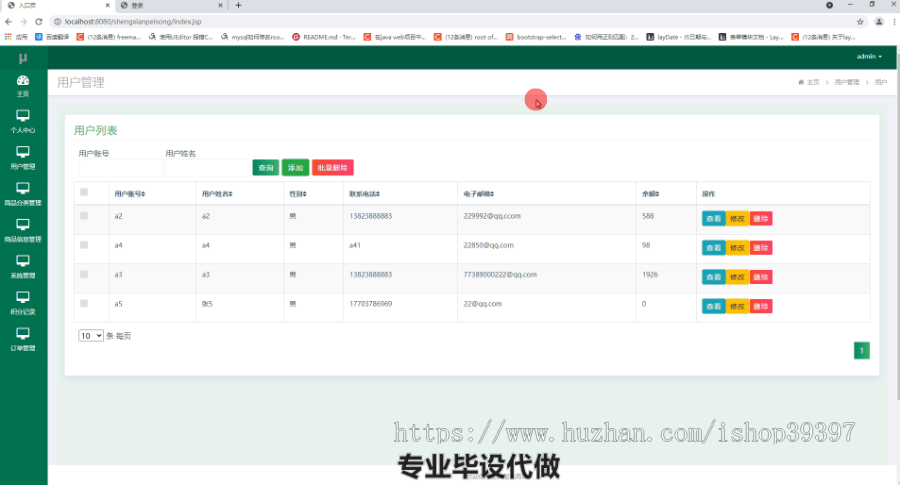Screen dimensions: 900x485
Task: Open 个人中心 in the sidebar
Action: 23,122
